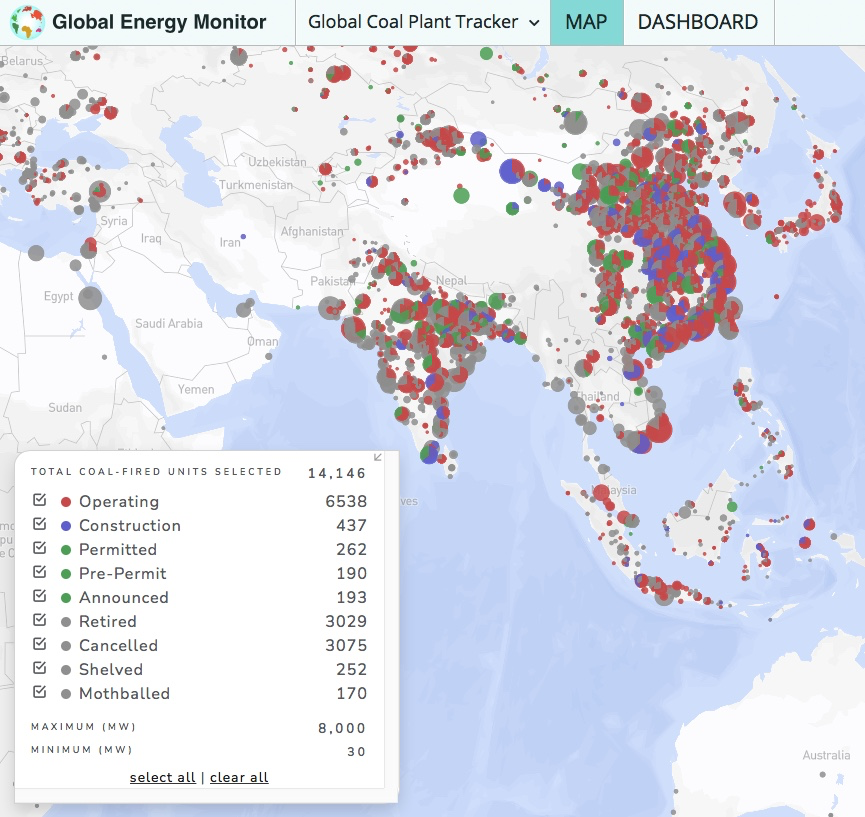Click the Operating count 6538

click(346, 501)
